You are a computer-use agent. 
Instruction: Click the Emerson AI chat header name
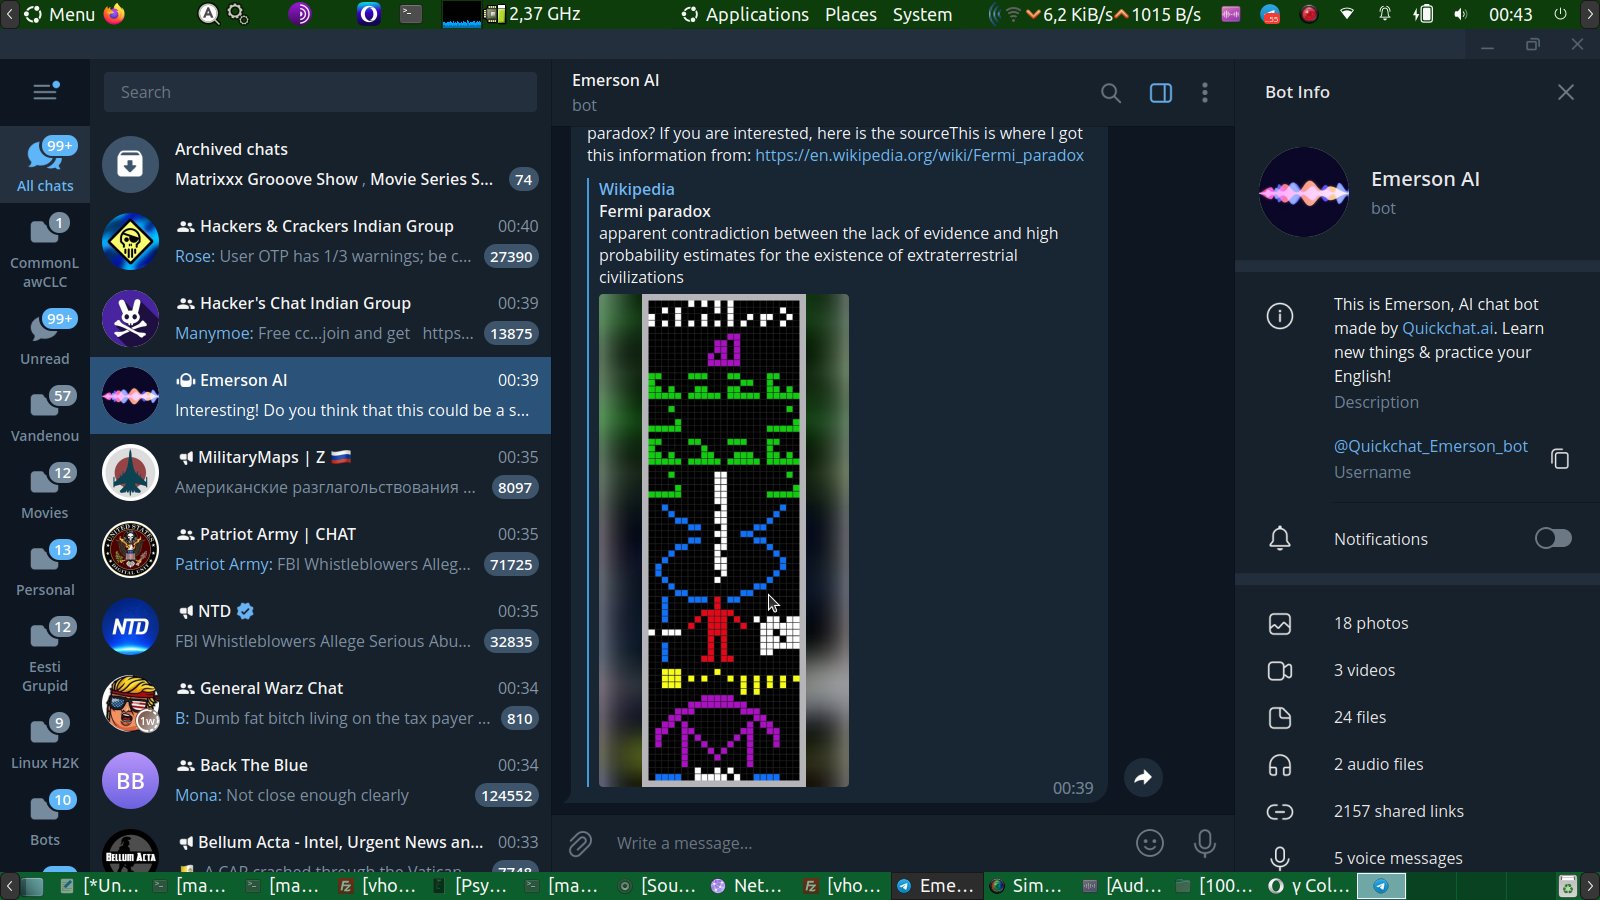click(615, 80)
